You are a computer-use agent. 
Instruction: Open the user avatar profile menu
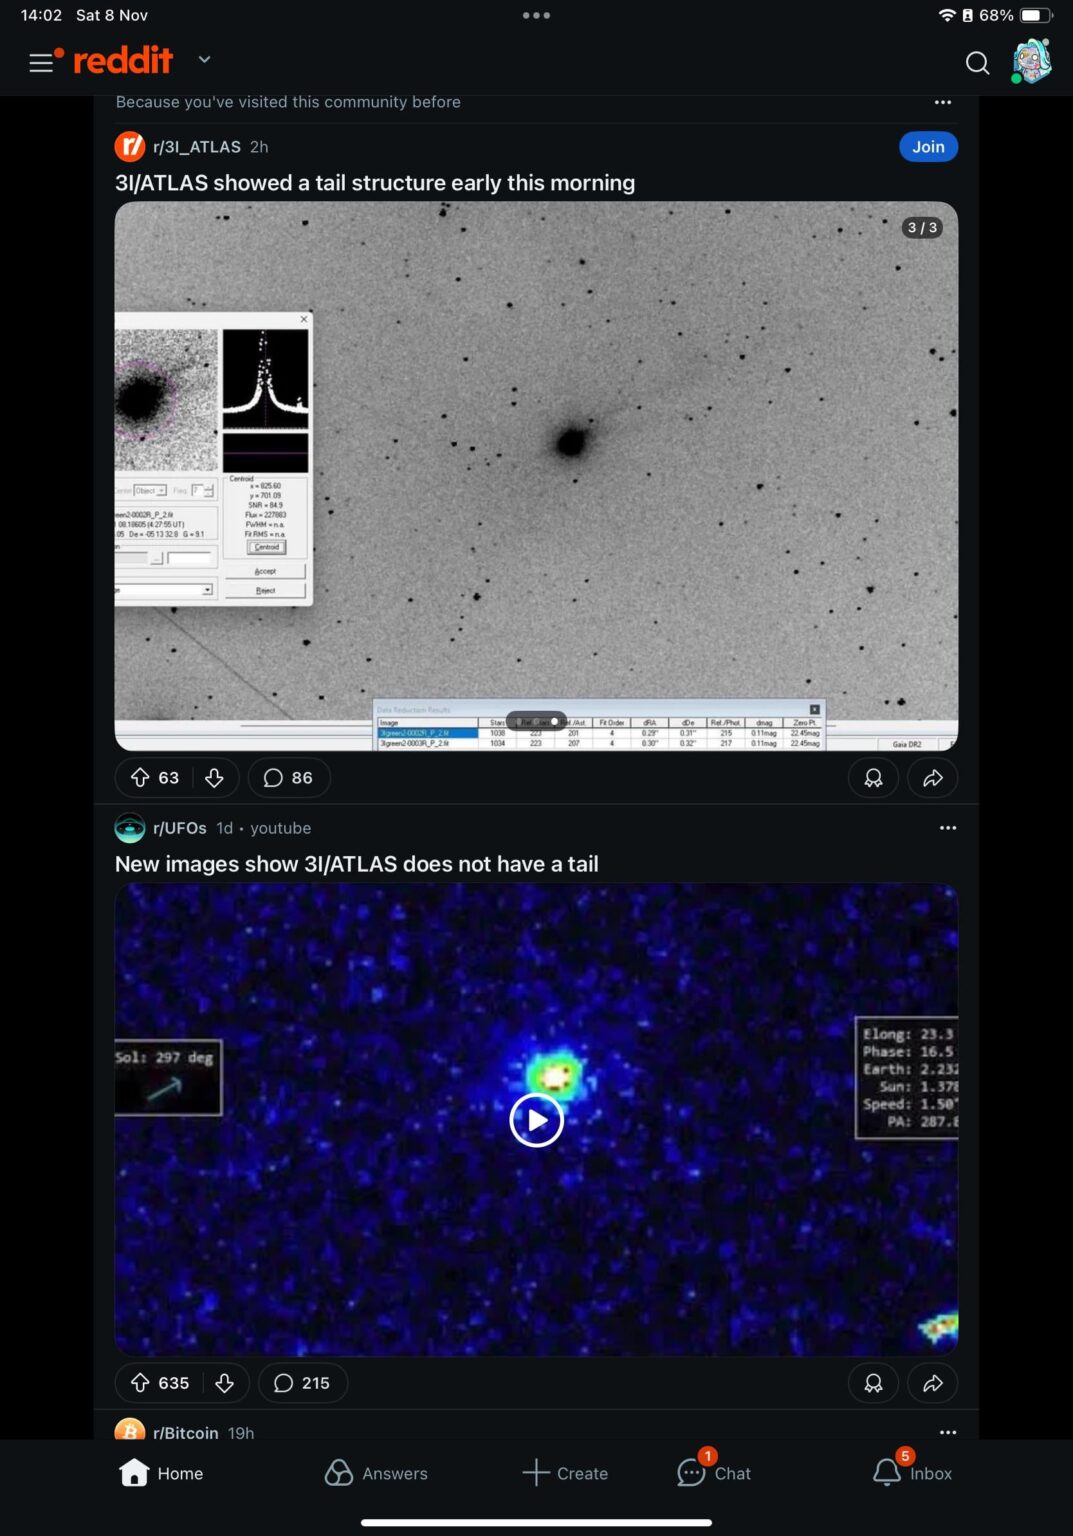[x=1031, y=62]
